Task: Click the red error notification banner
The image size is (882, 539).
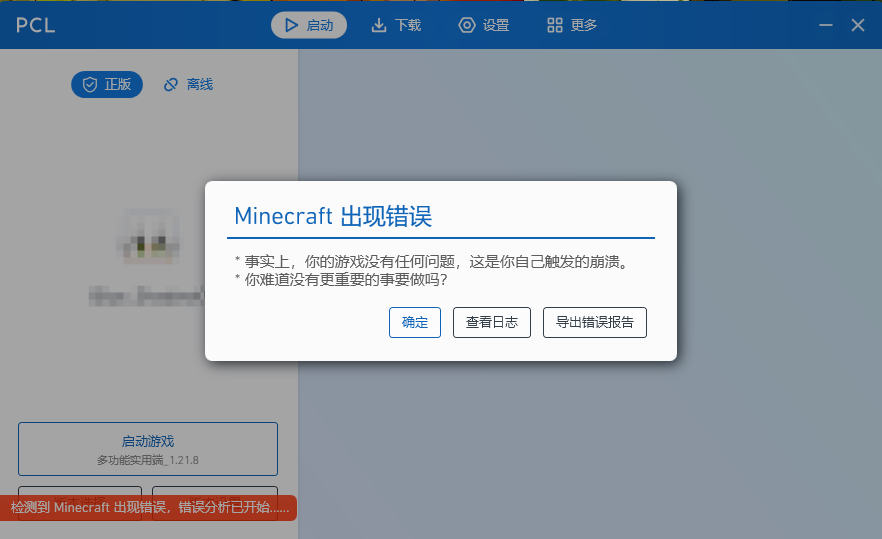Action: pyautogui.click(x=148, y=507)
